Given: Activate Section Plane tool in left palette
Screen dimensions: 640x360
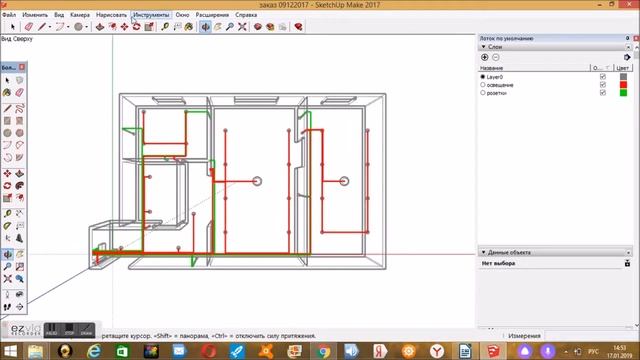Looking at the screenshot, I should (20, 307).
